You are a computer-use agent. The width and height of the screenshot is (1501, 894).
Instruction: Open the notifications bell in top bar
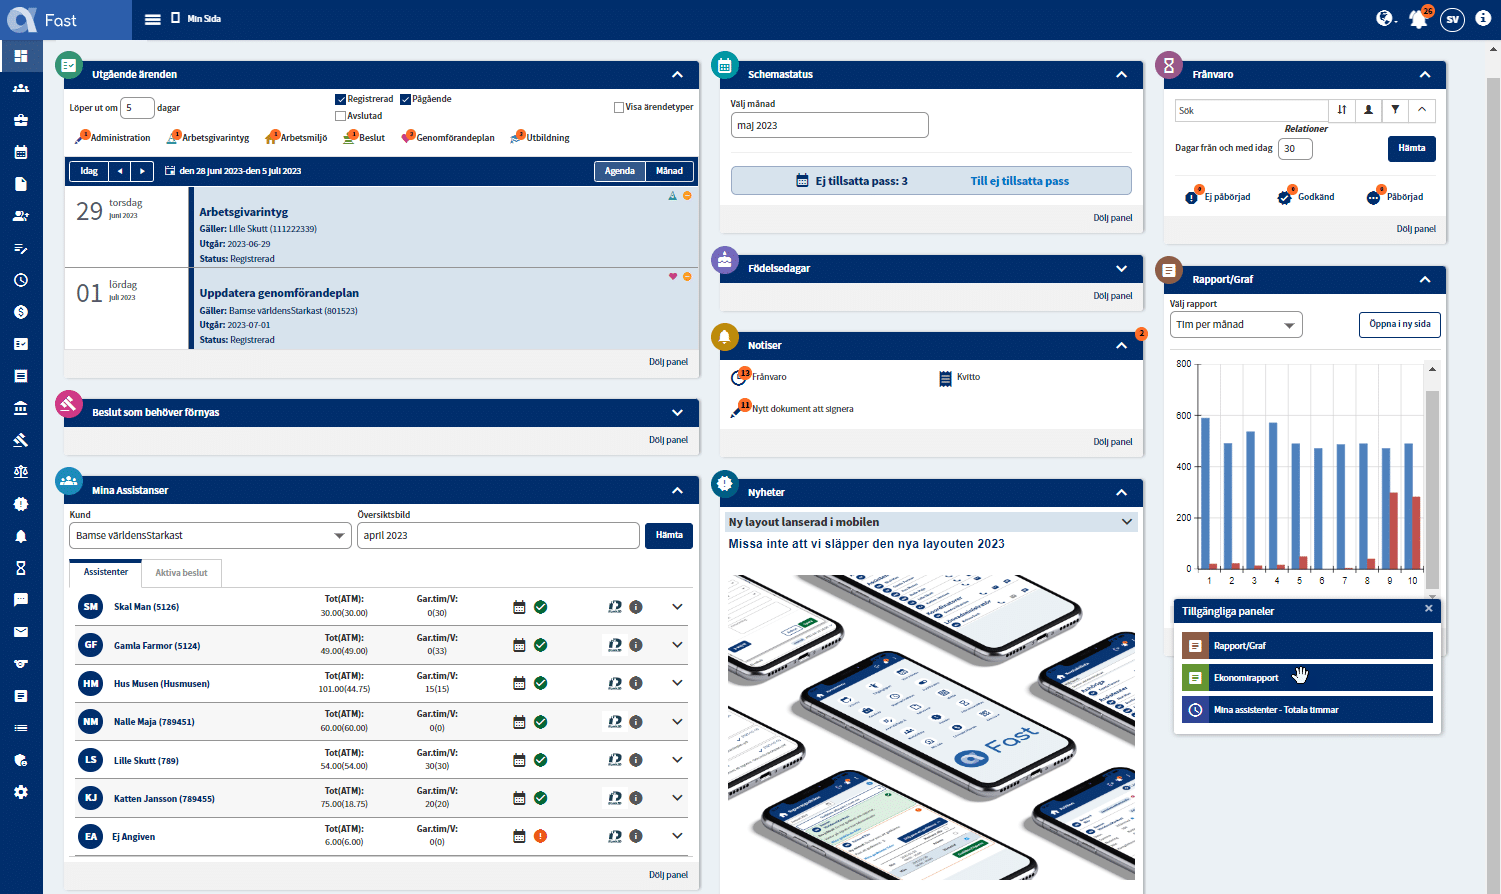tap(1417, 19)
